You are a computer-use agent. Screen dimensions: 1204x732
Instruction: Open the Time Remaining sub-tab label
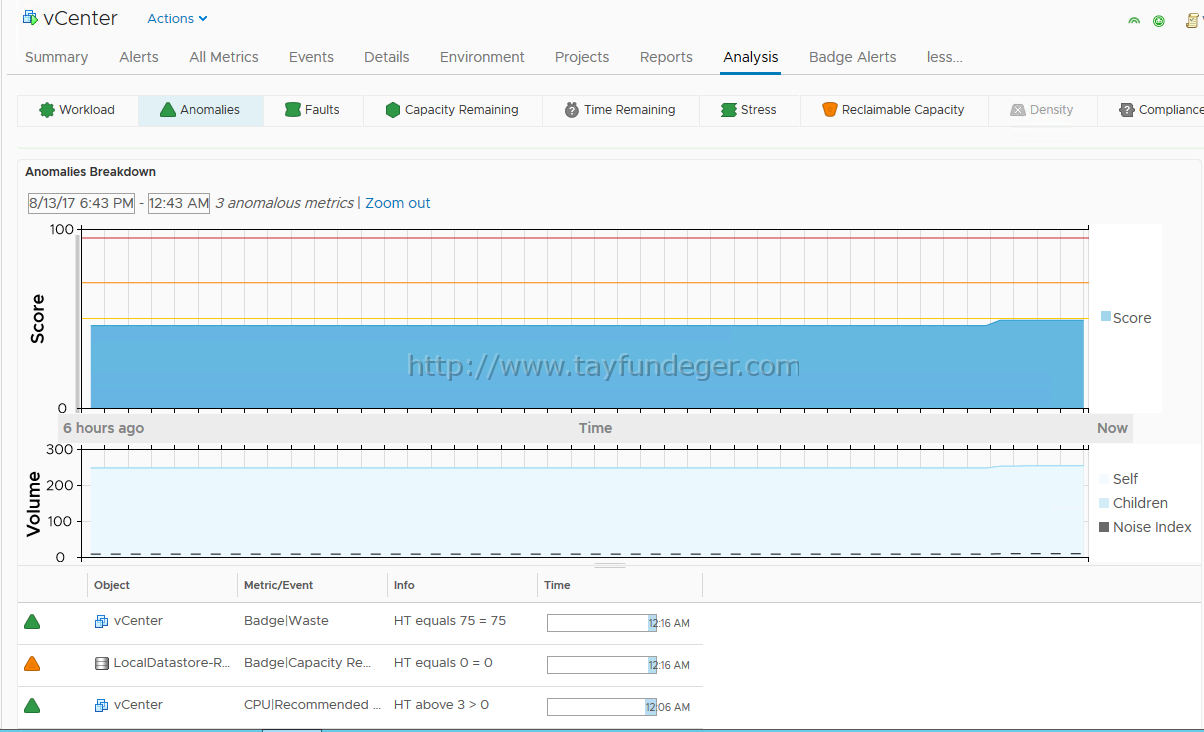point(630,110)
